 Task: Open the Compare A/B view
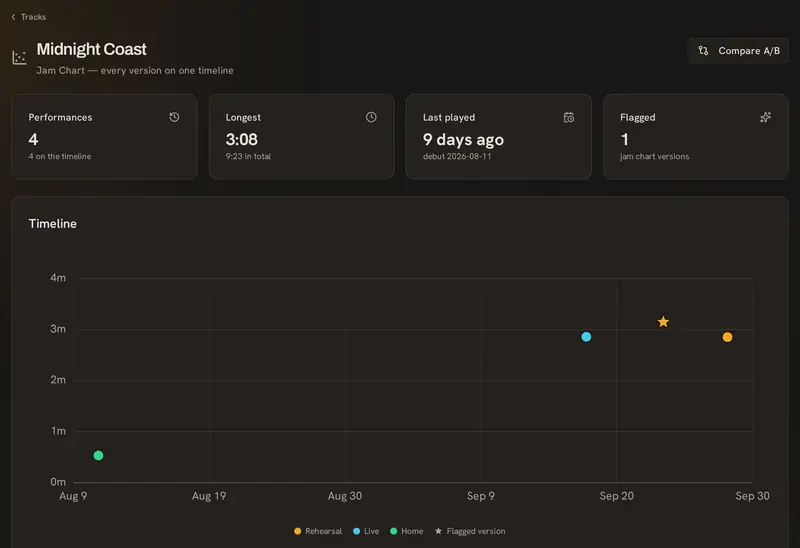(x=738, y=51)
